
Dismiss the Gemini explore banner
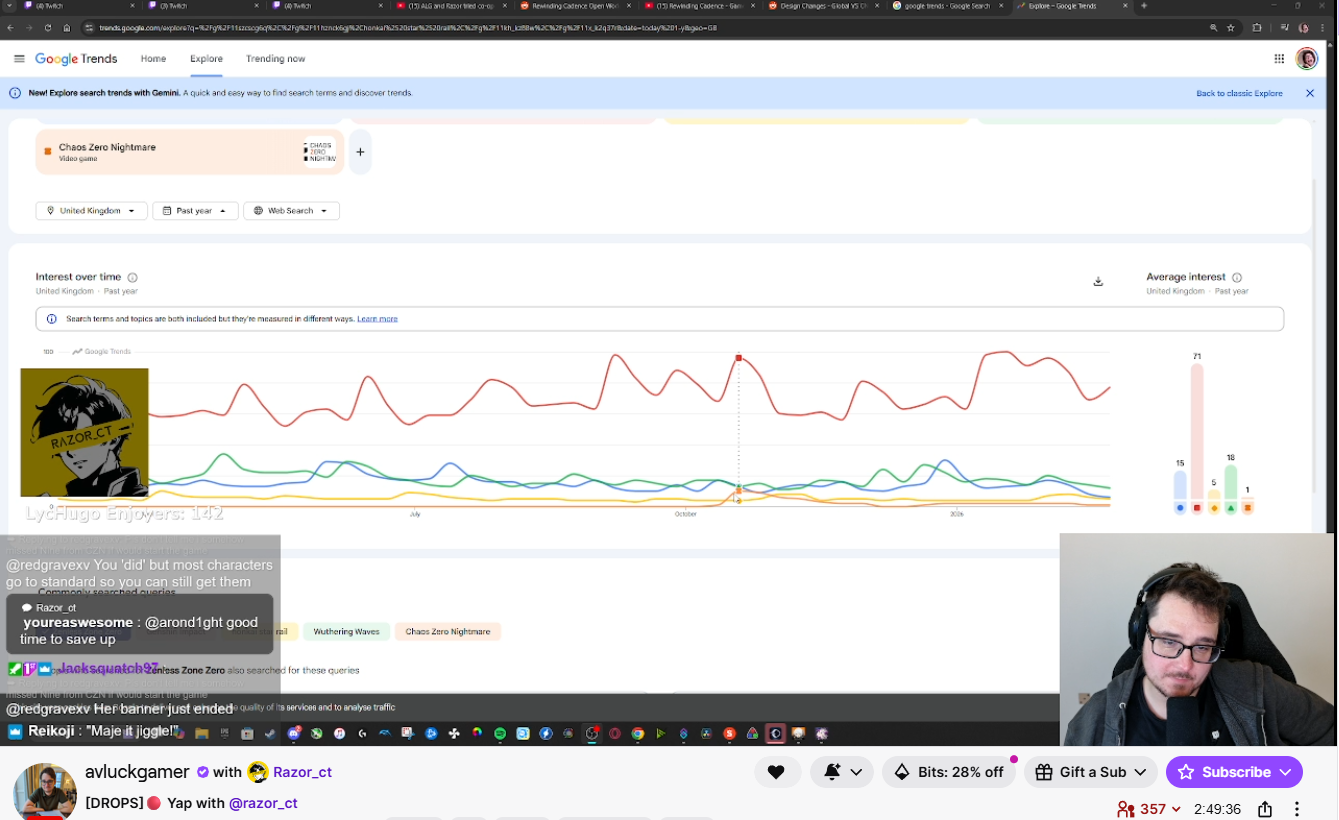1310,93
